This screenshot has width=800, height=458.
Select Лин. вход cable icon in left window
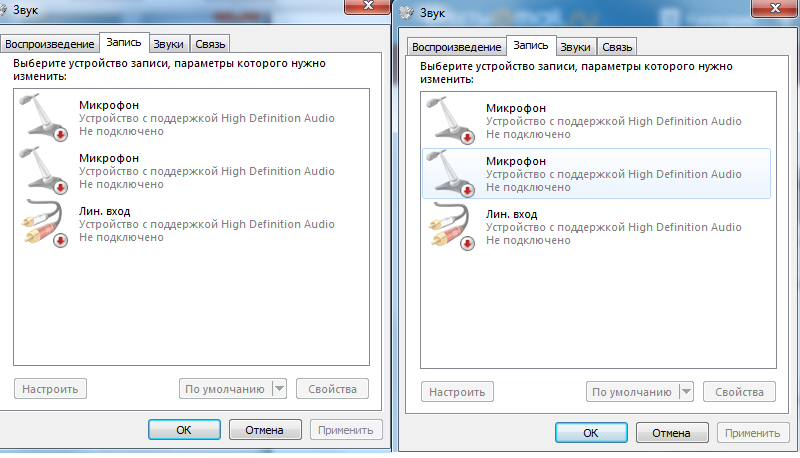click(x=43, y=223)
